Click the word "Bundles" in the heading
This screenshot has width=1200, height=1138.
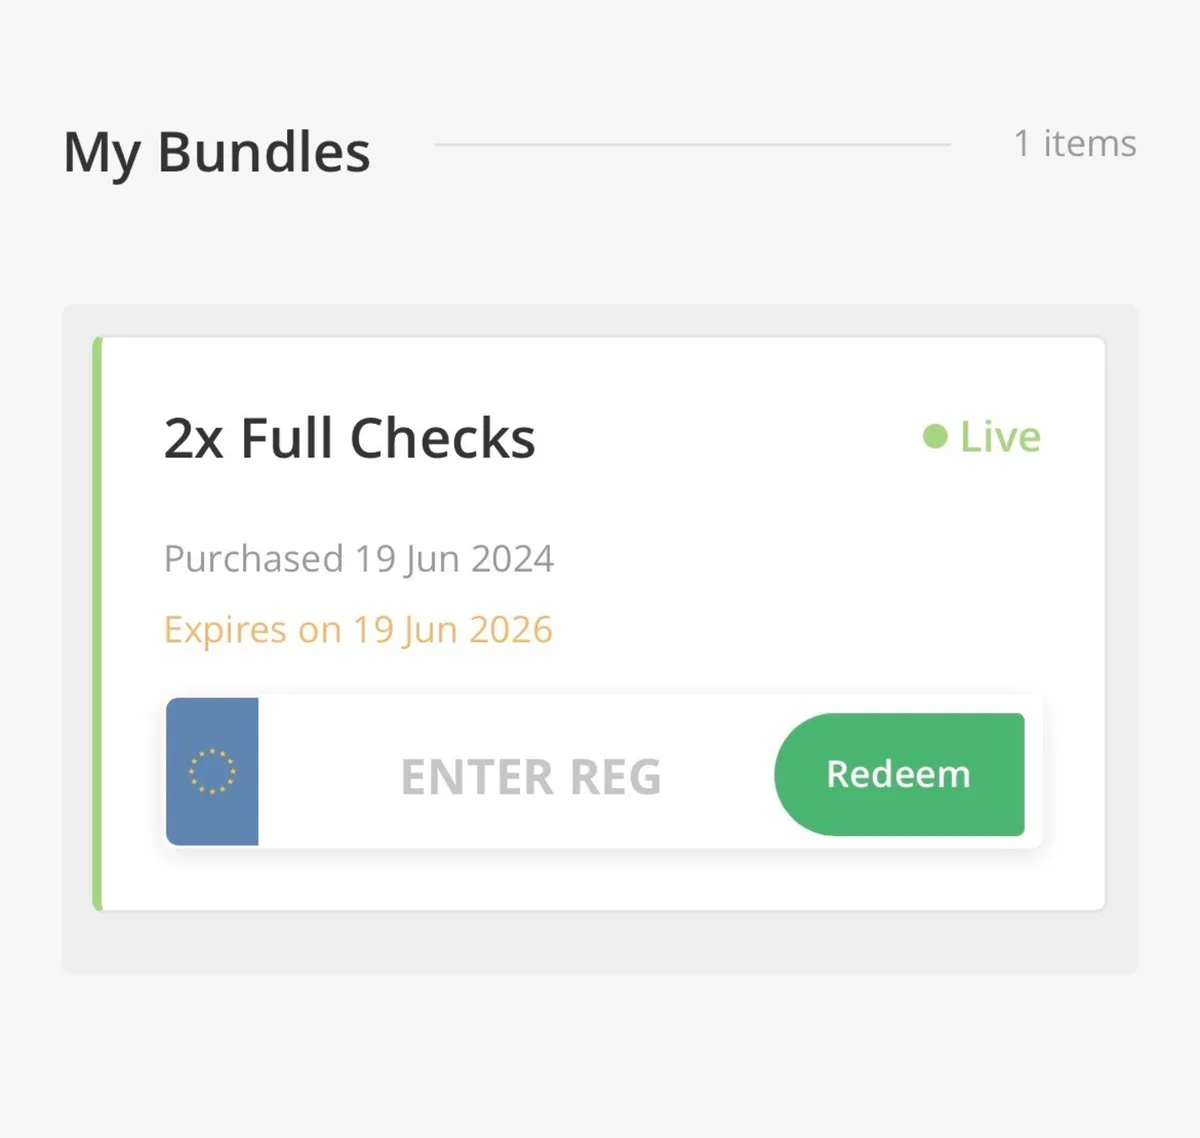tap(264, 152)
